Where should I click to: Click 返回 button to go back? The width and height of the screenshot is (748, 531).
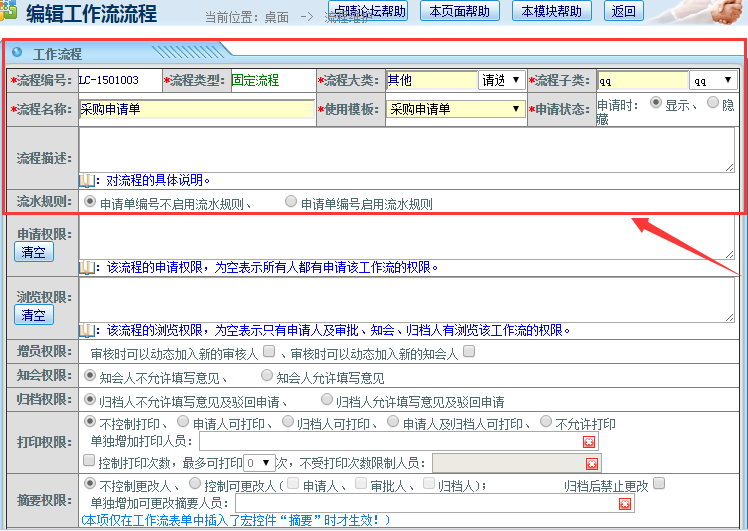[x=623, y=11]
